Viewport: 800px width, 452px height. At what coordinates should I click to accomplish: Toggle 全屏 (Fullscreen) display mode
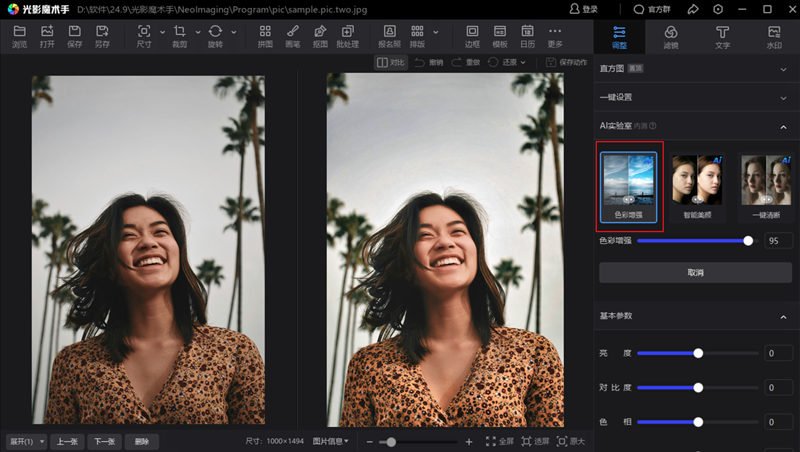tap(500, 441)
